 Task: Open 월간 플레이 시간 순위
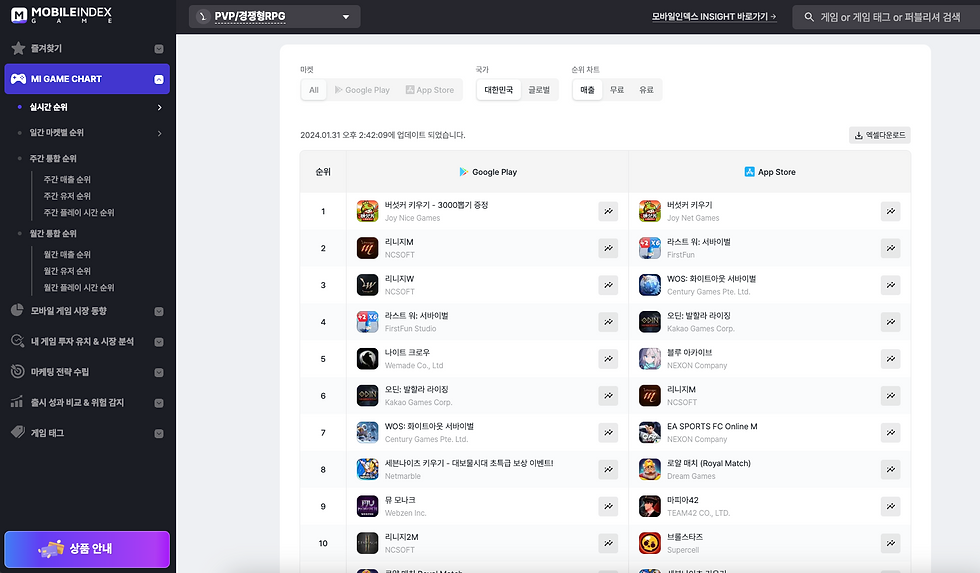pos(79,287)
